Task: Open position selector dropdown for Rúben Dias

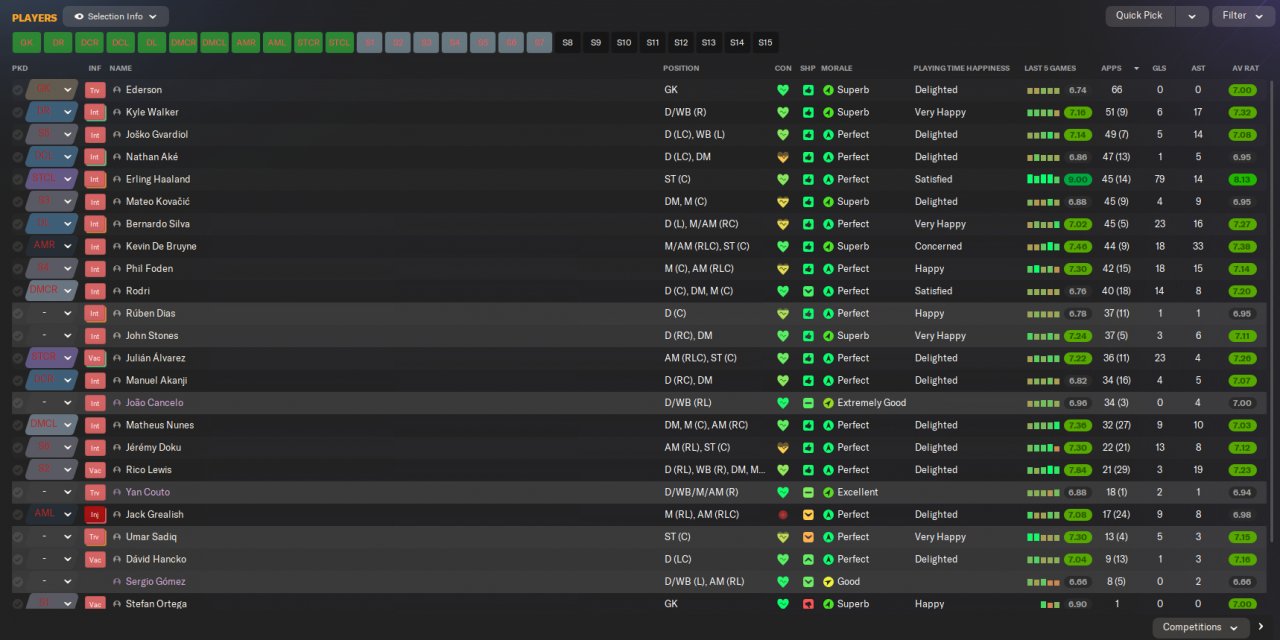Action: pos(68,313)
